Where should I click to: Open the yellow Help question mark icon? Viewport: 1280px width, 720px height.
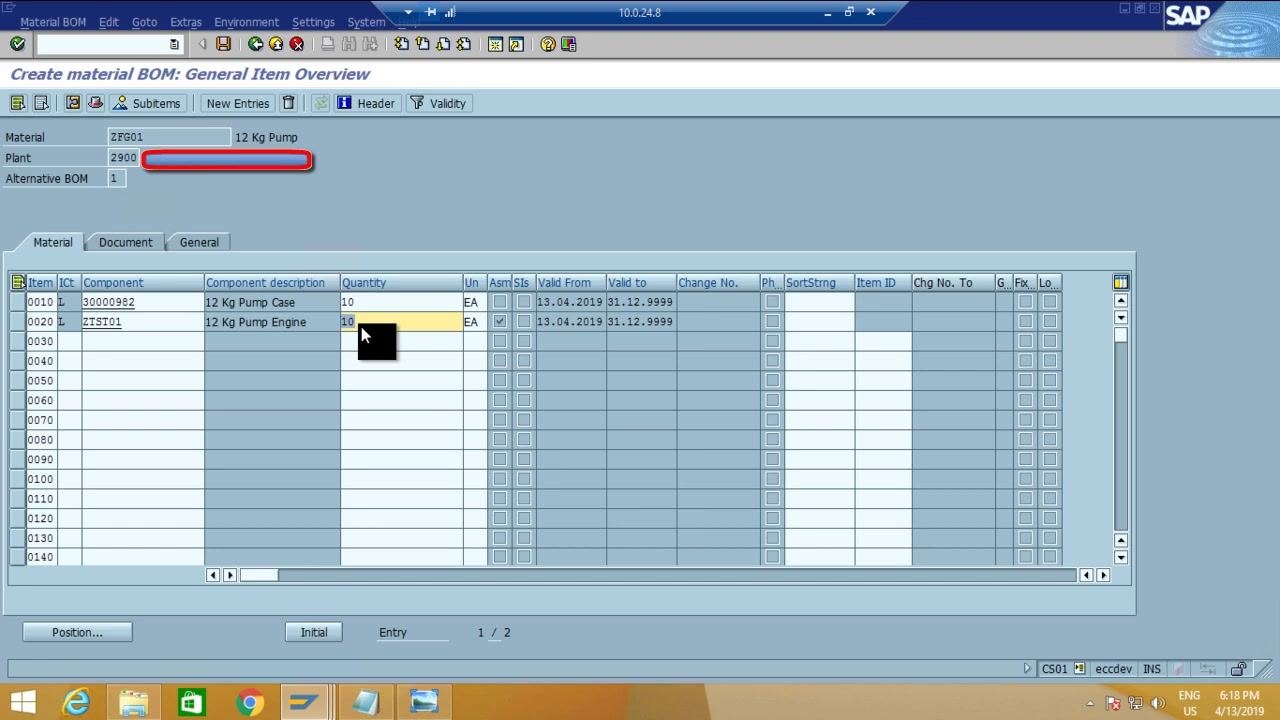(x=547, y=44)
